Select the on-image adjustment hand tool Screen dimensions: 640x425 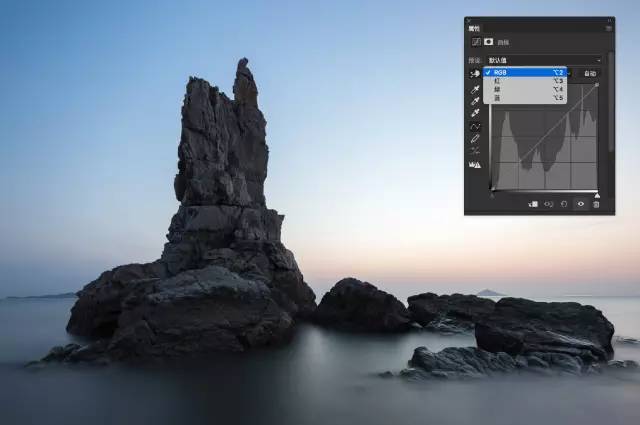[474, 74]
